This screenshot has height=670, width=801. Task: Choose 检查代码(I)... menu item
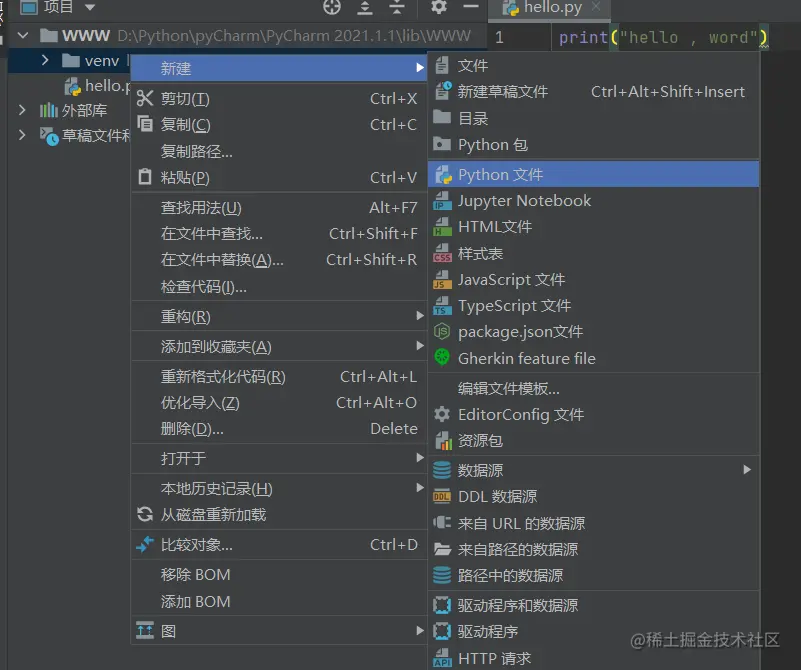point(278,287)
